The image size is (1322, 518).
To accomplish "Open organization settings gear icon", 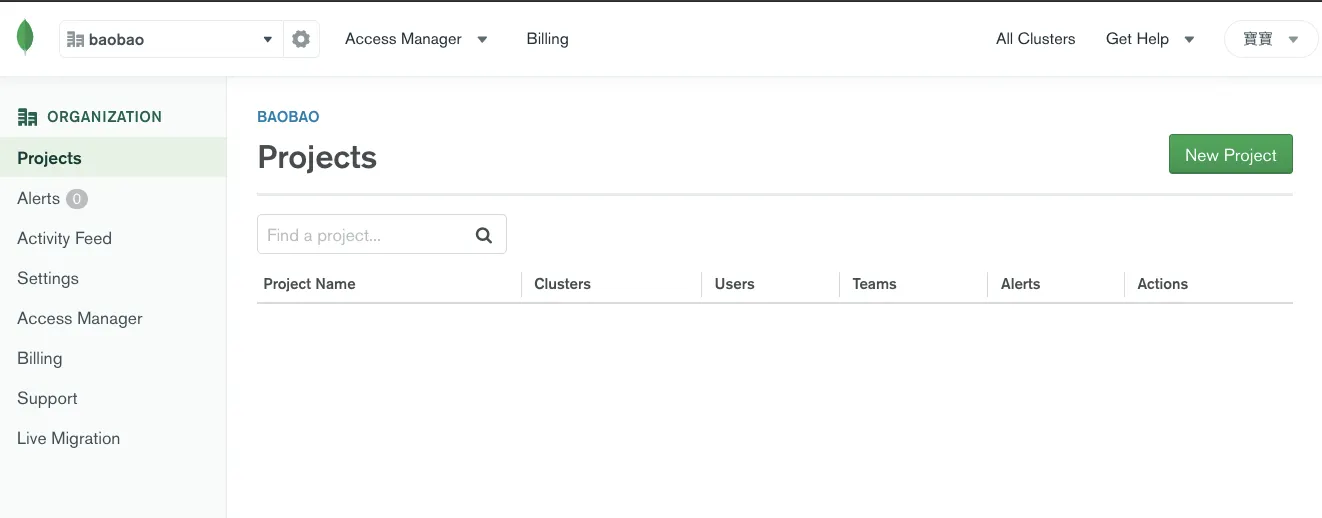I will (x=301, y=39).
